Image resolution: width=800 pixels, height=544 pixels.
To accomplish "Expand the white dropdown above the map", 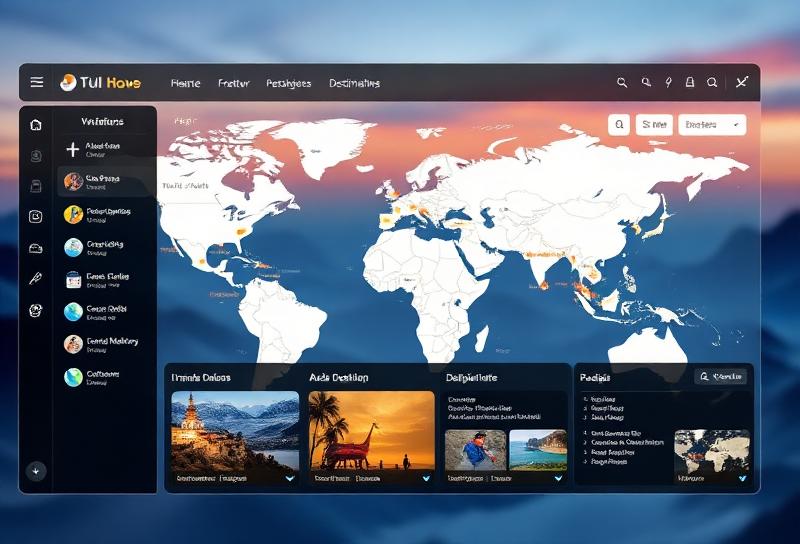I will pyautogui.click(x=712, y=125).
